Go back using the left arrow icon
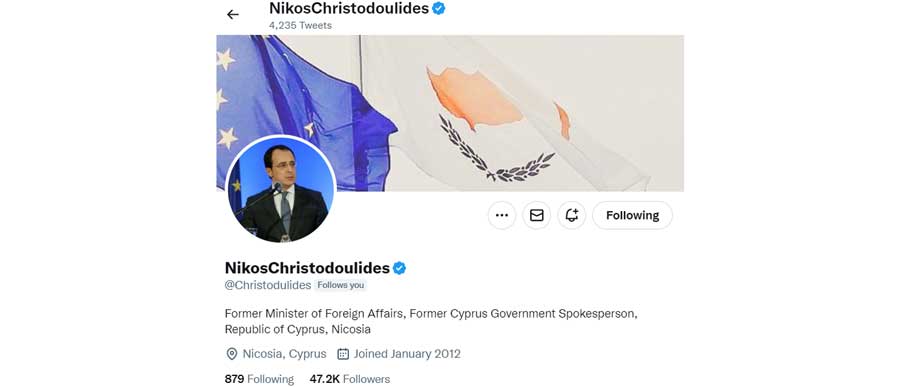Screen dimensions: 900x387 tap(232, 15)
